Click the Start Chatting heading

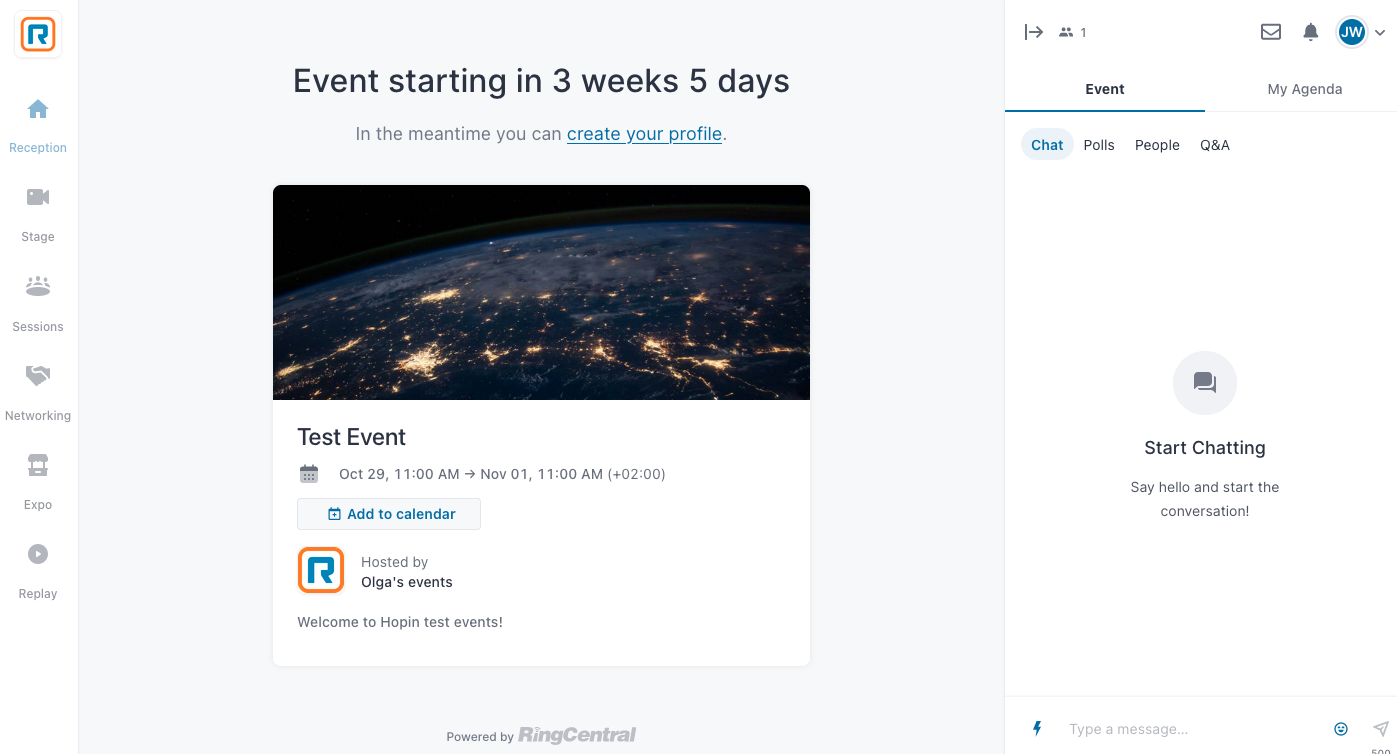tap(1205, 448)
